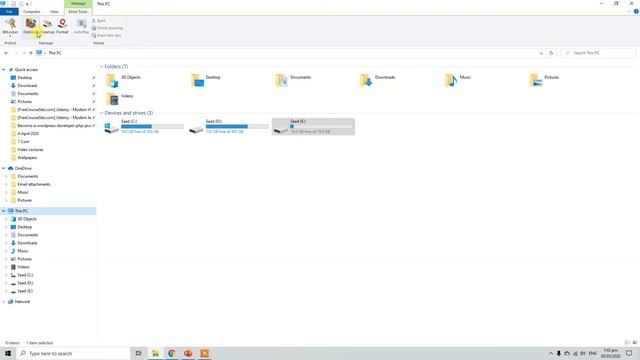Open Chrome from the taskbar

172,353
